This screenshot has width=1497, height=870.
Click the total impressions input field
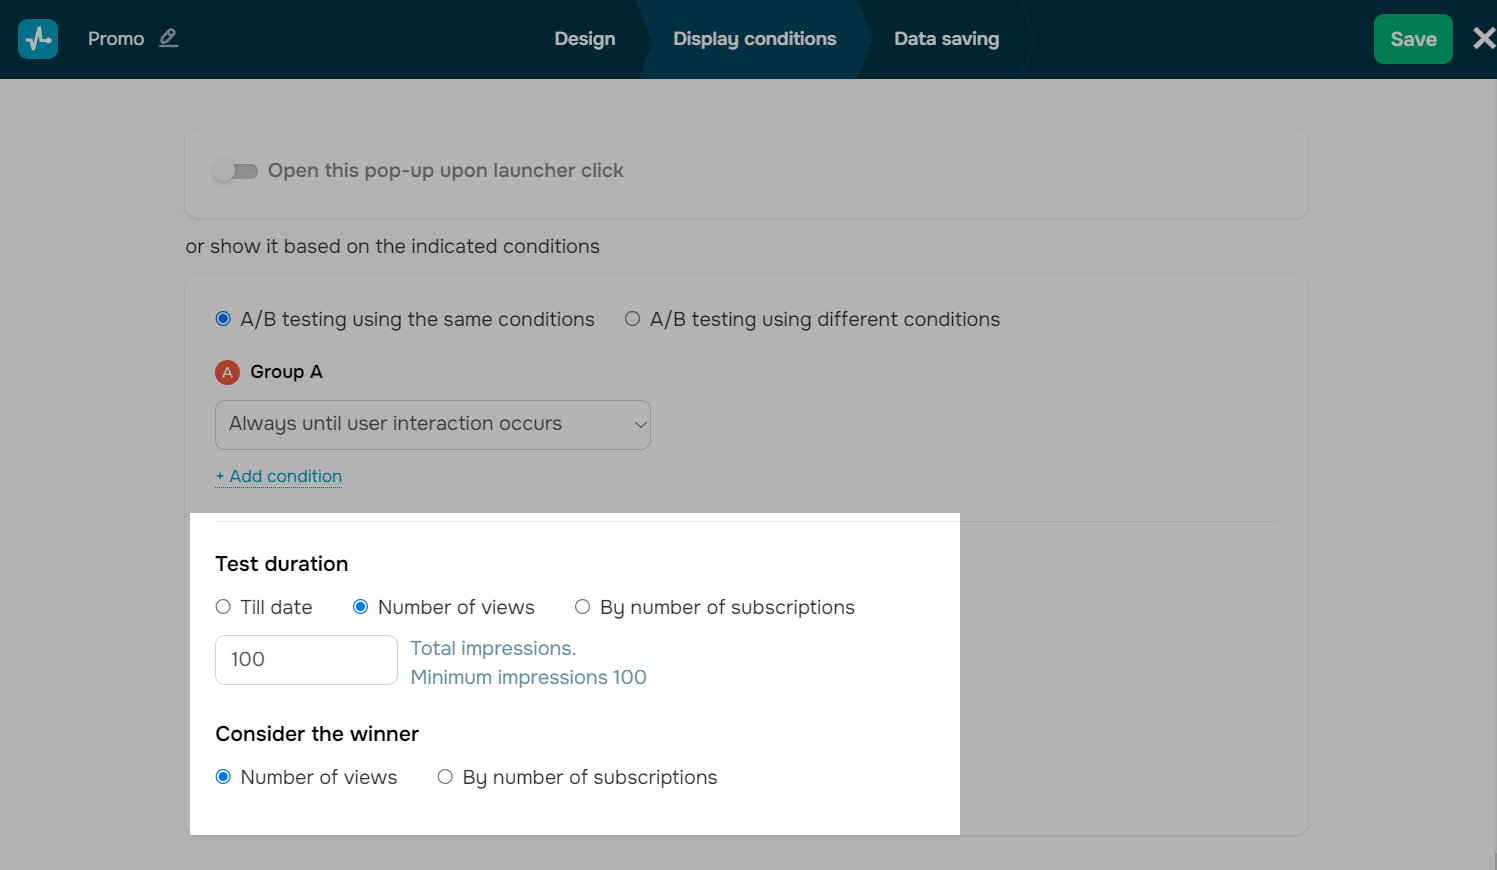pyautogui.click(x=306, y=660)
